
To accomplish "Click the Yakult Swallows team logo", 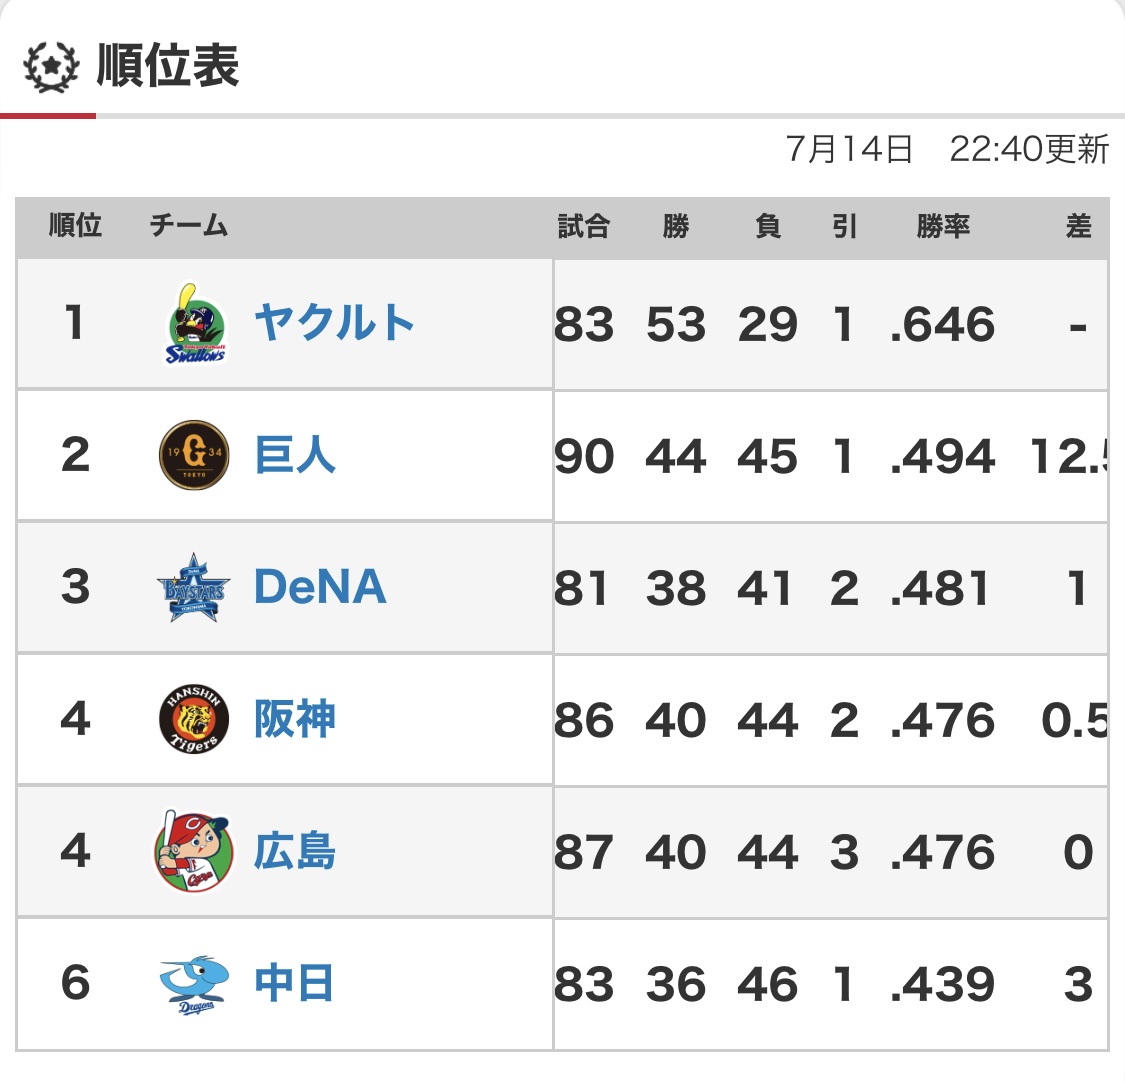I will (195, 324).
